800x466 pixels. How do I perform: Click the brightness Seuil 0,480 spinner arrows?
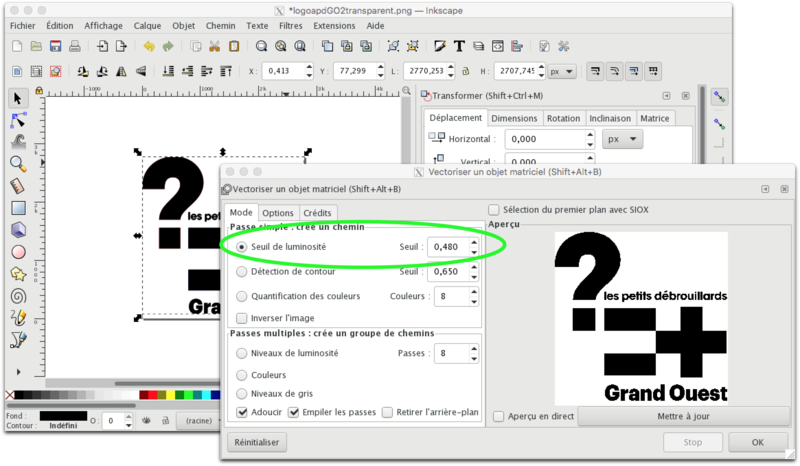(474, 247)
